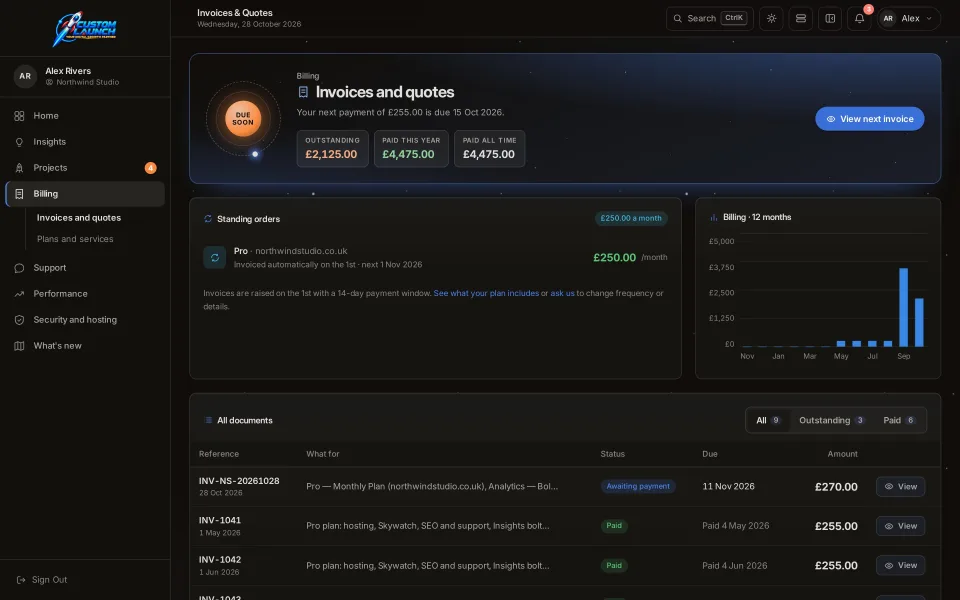Click the £270.00 amount

(836, 487)
